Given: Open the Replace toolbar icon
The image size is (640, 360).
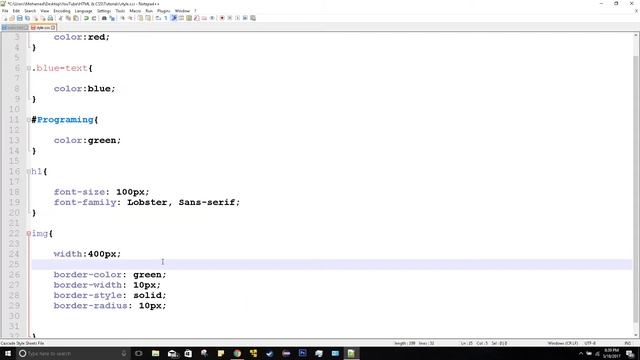Looking at the screenshot, I should point(112,18).
